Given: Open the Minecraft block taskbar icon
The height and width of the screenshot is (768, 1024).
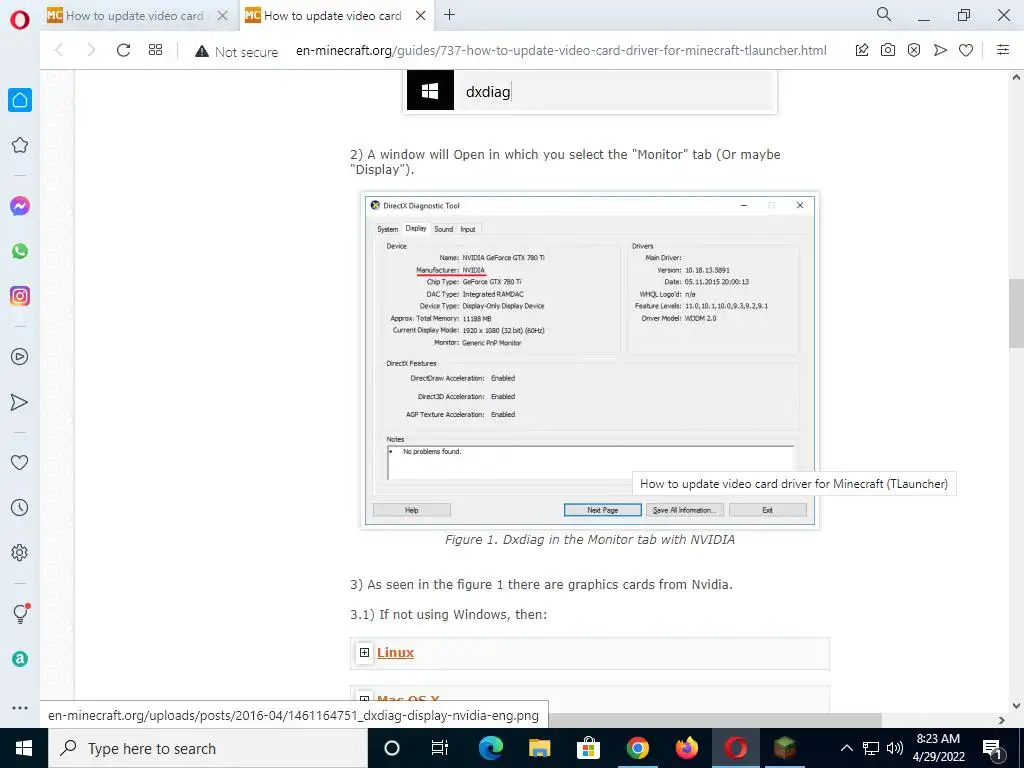Looking at the screenshot, I should (784, 748).
